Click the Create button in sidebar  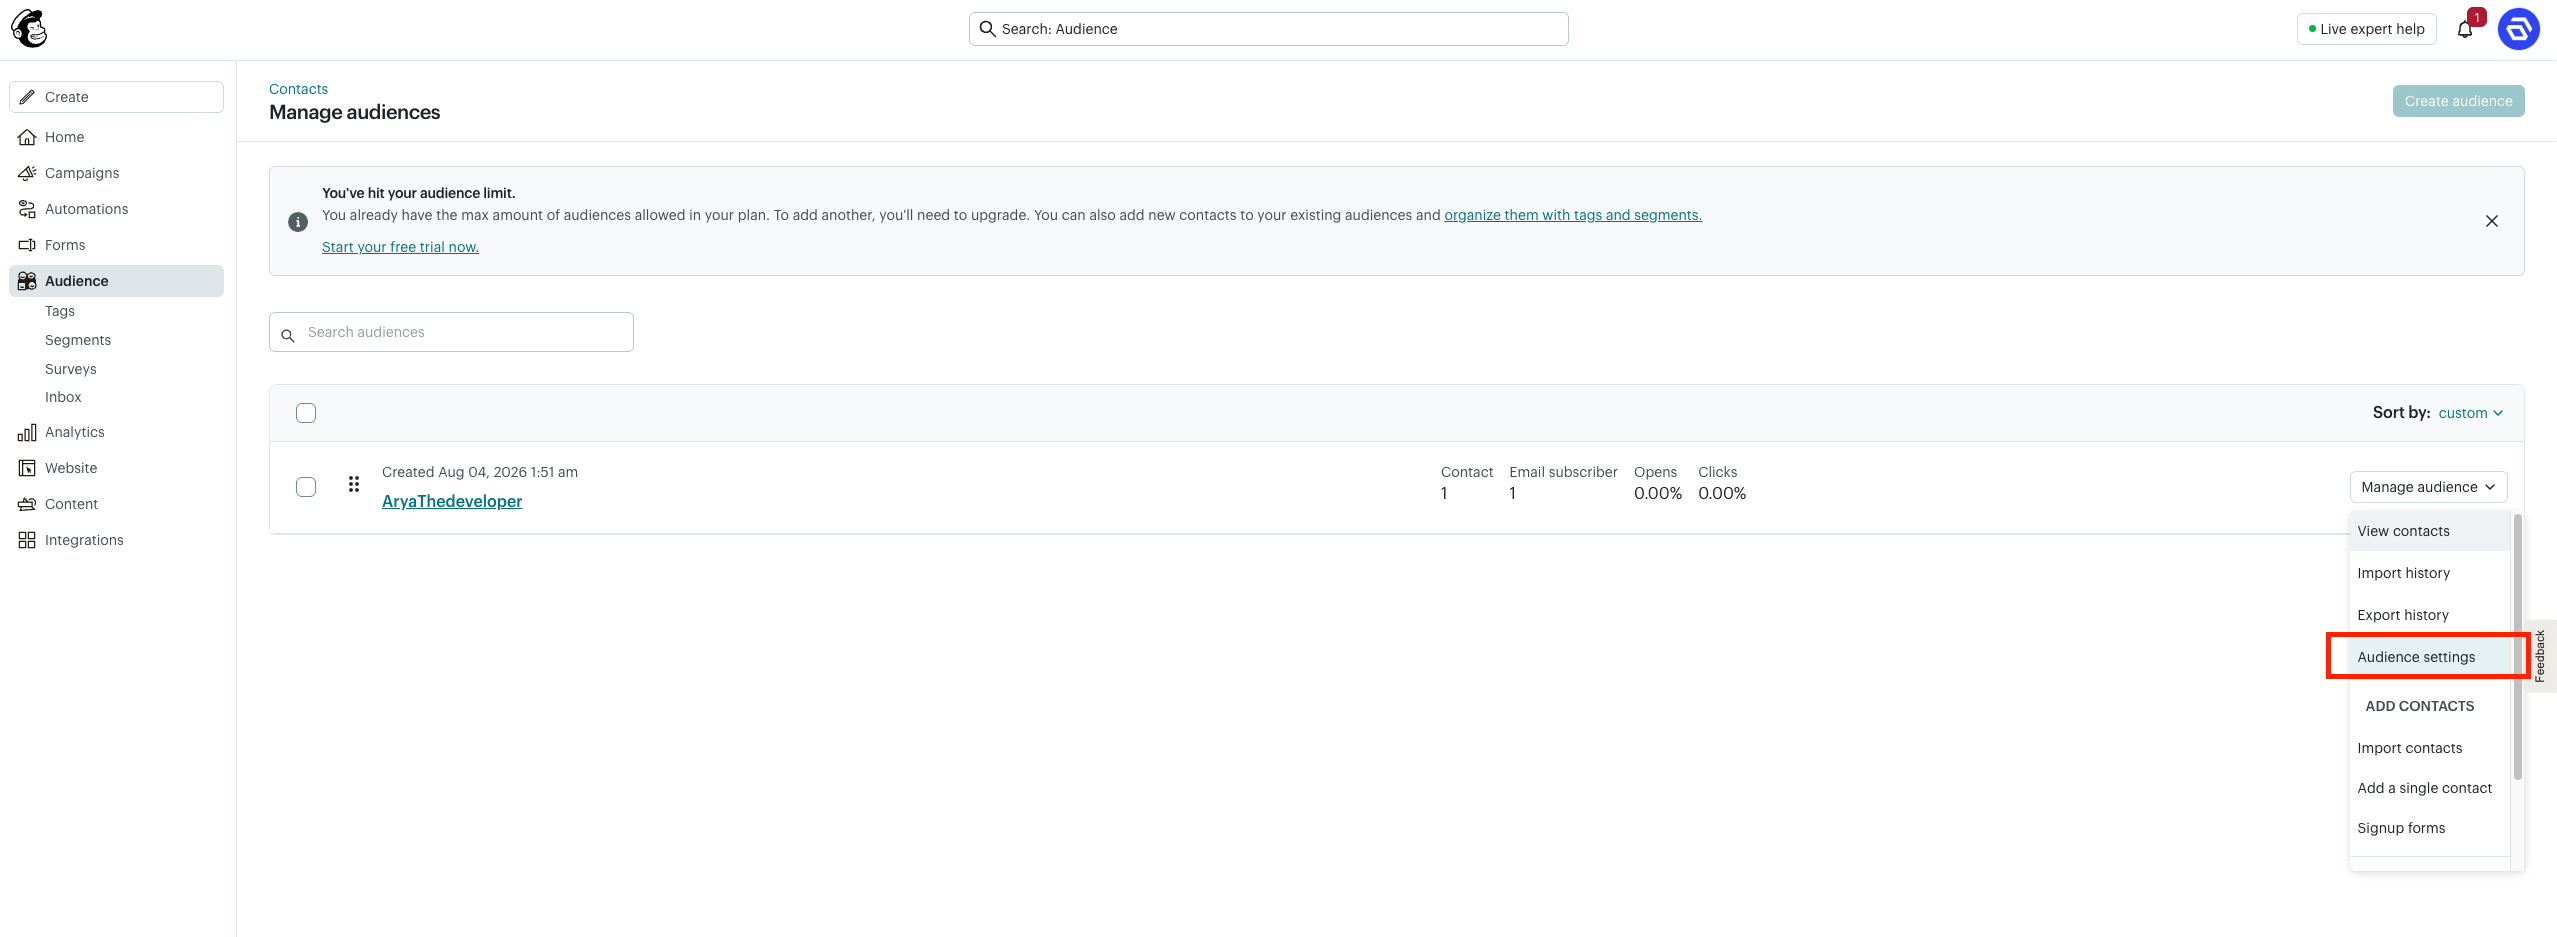pyautogui.click(x=116, y=97)
